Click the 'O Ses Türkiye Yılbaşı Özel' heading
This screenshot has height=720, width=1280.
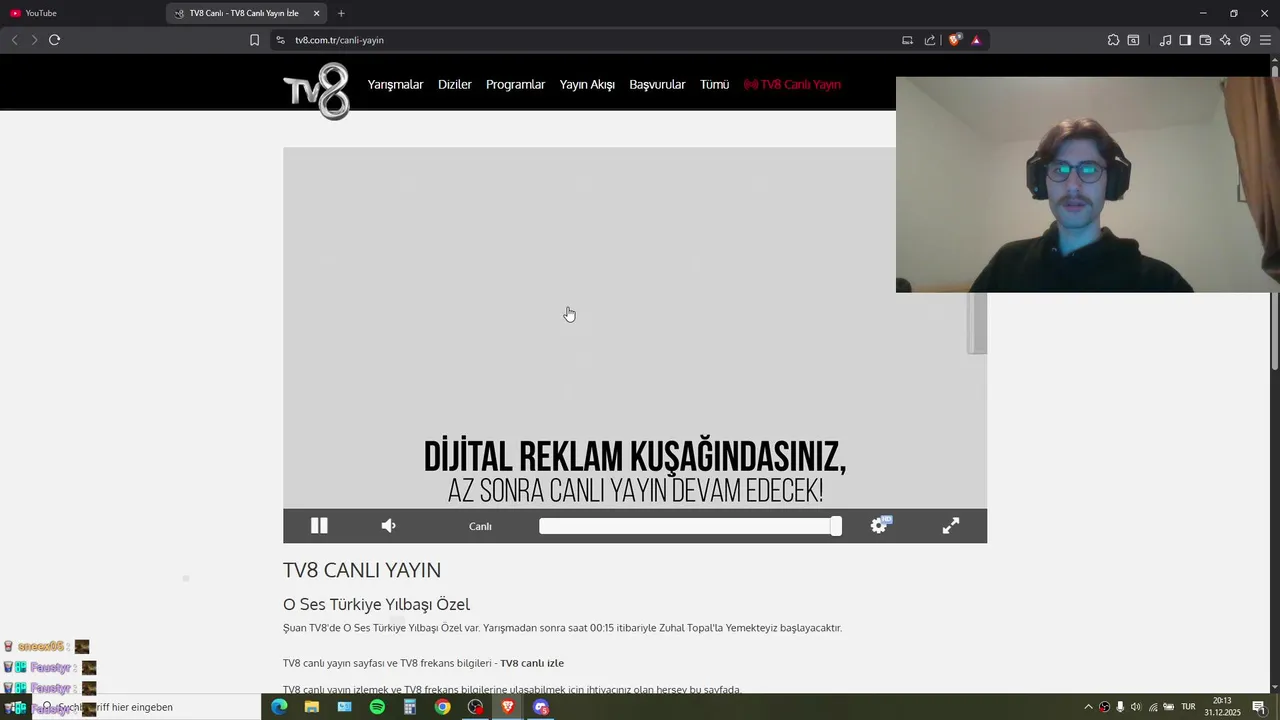coord(376,604)
